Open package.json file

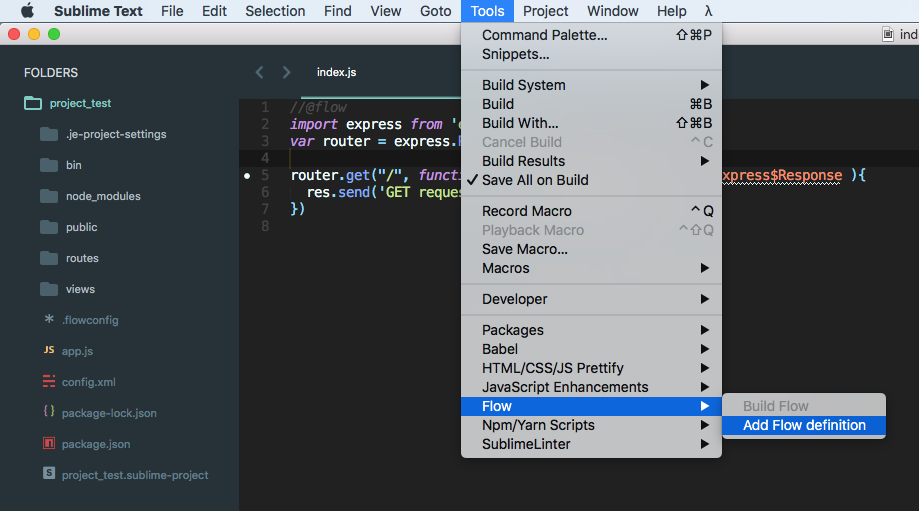point(96,444)
